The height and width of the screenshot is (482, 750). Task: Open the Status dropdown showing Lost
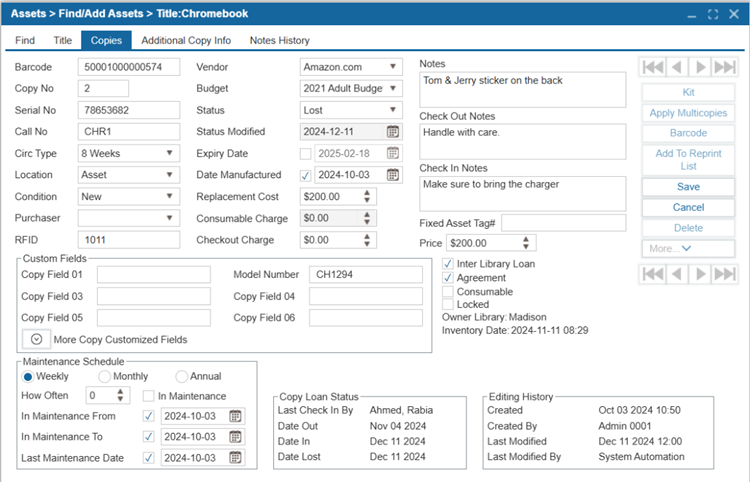point(350,110)
